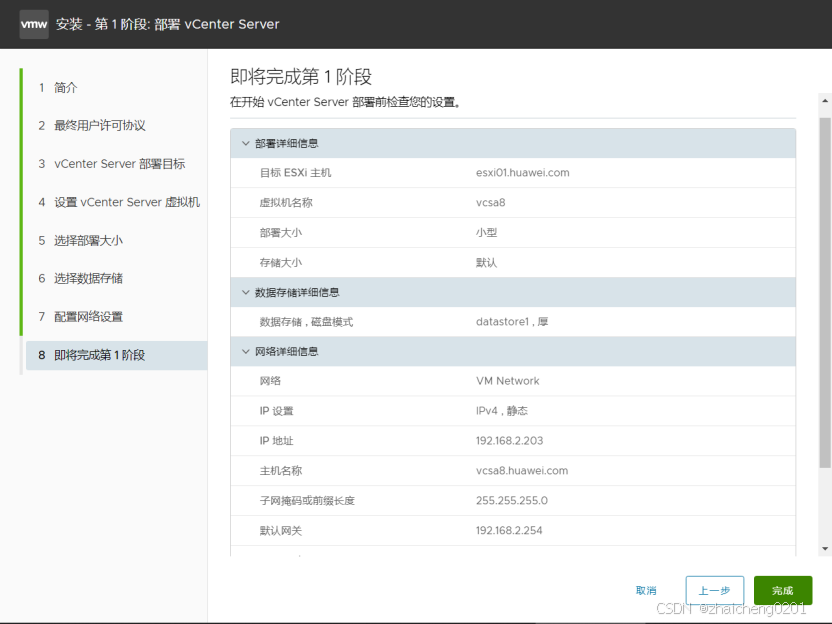Image resolution: width=832 pixels, height=624 pixels.
Task: Click the VM Network value
Action: (508, 381)
